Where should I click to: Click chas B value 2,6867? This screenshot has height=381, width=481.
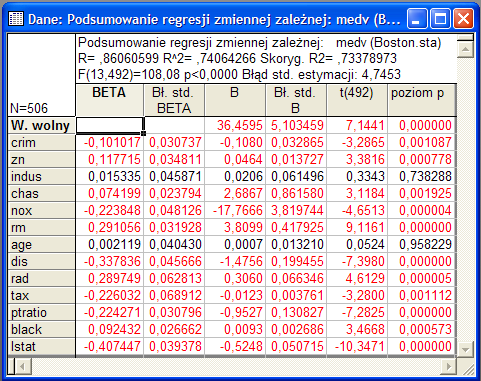coord(235,194)
